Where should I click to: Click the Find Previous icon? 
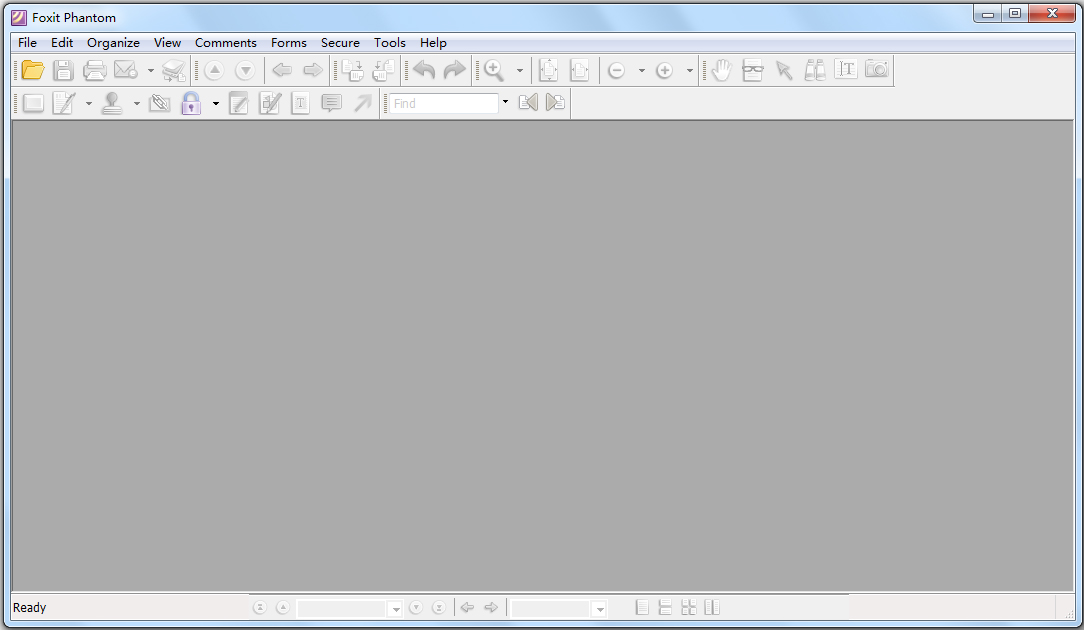coord(527,102)
